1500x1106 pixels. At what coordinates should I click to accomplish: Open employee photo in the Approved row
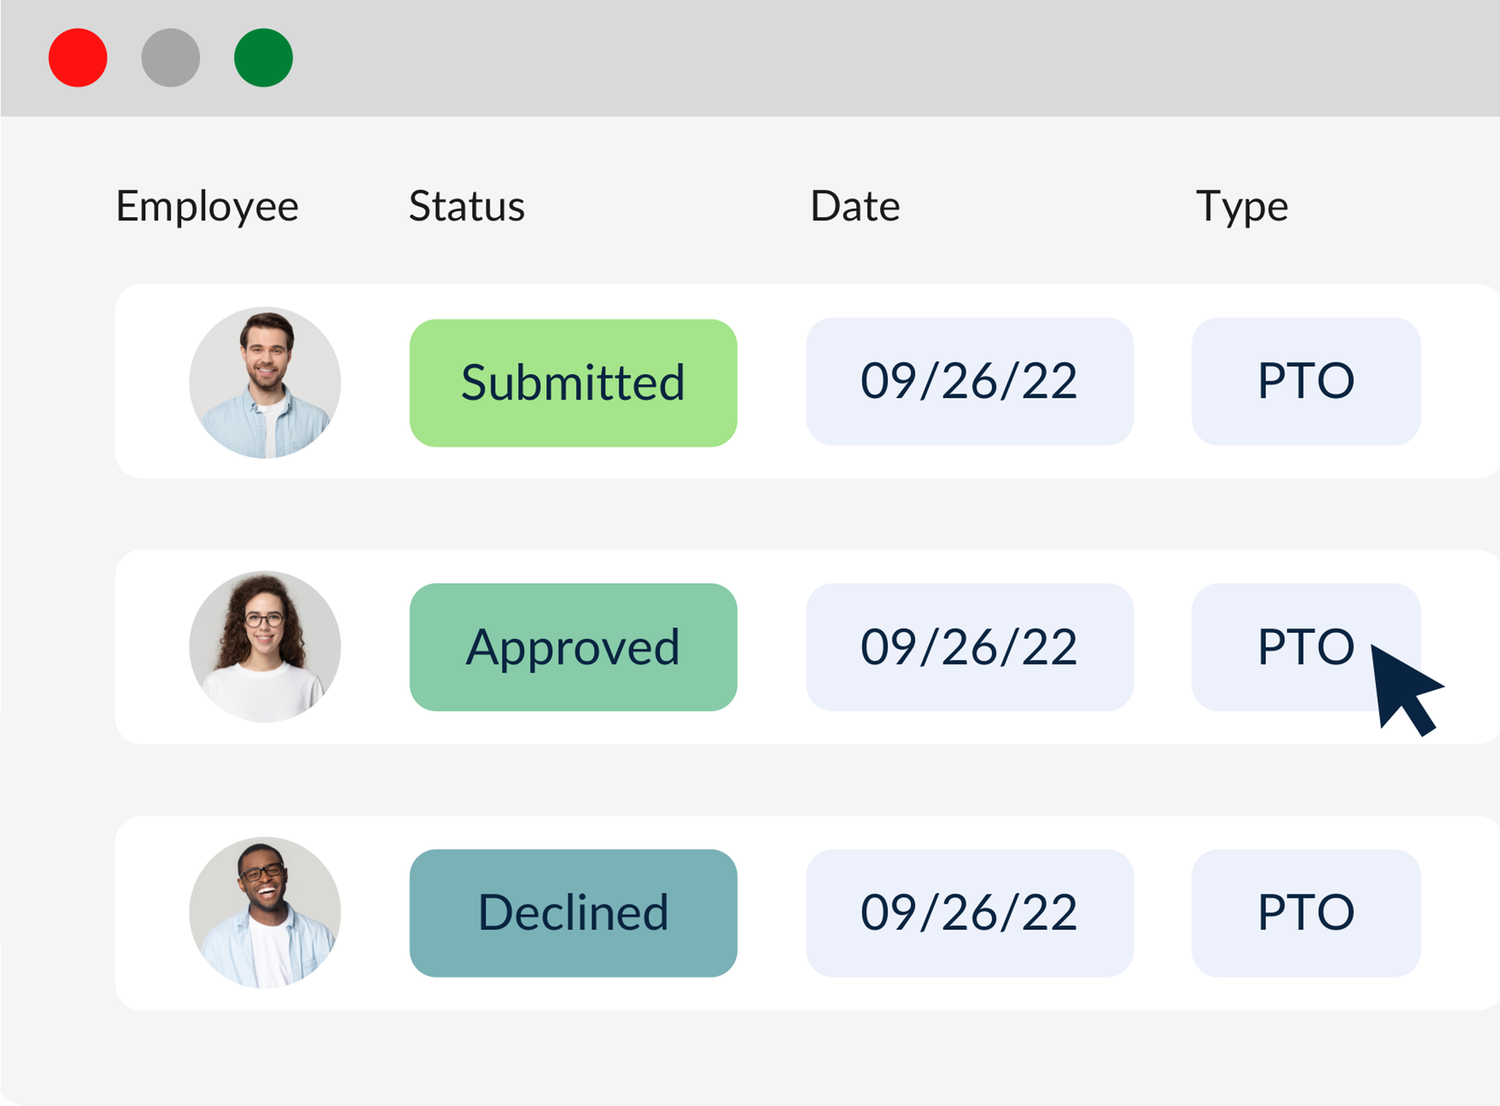point(265,647)
